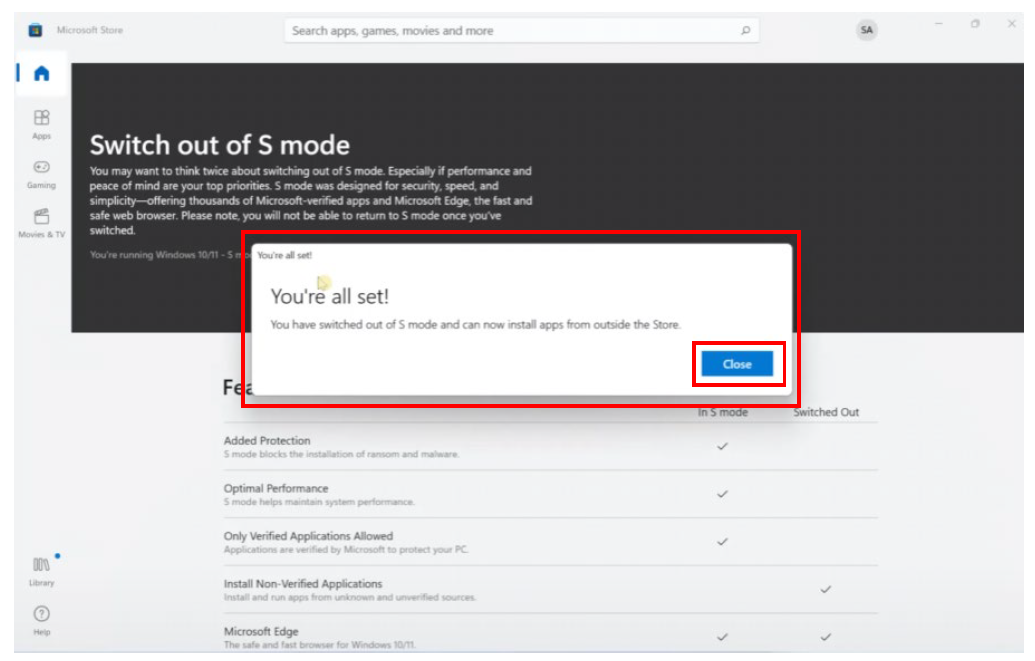
Task: Click the Microsoft Store logo icon
Action: click(x=35, y=30)
